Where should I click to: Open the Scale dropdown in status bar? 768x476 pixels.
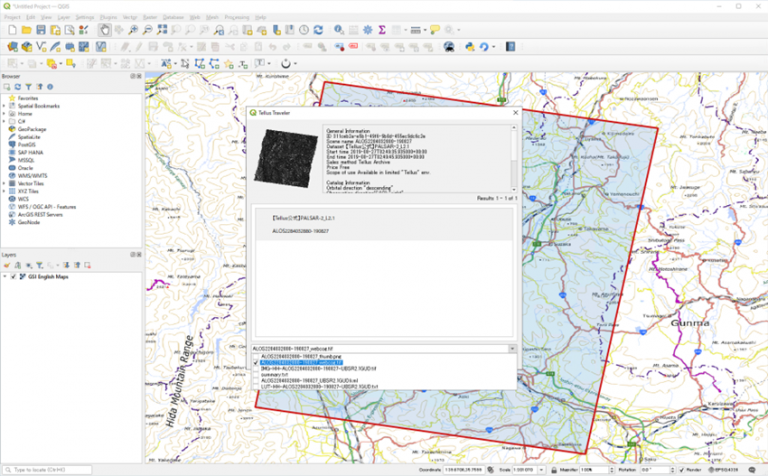(x=541, y=470)
